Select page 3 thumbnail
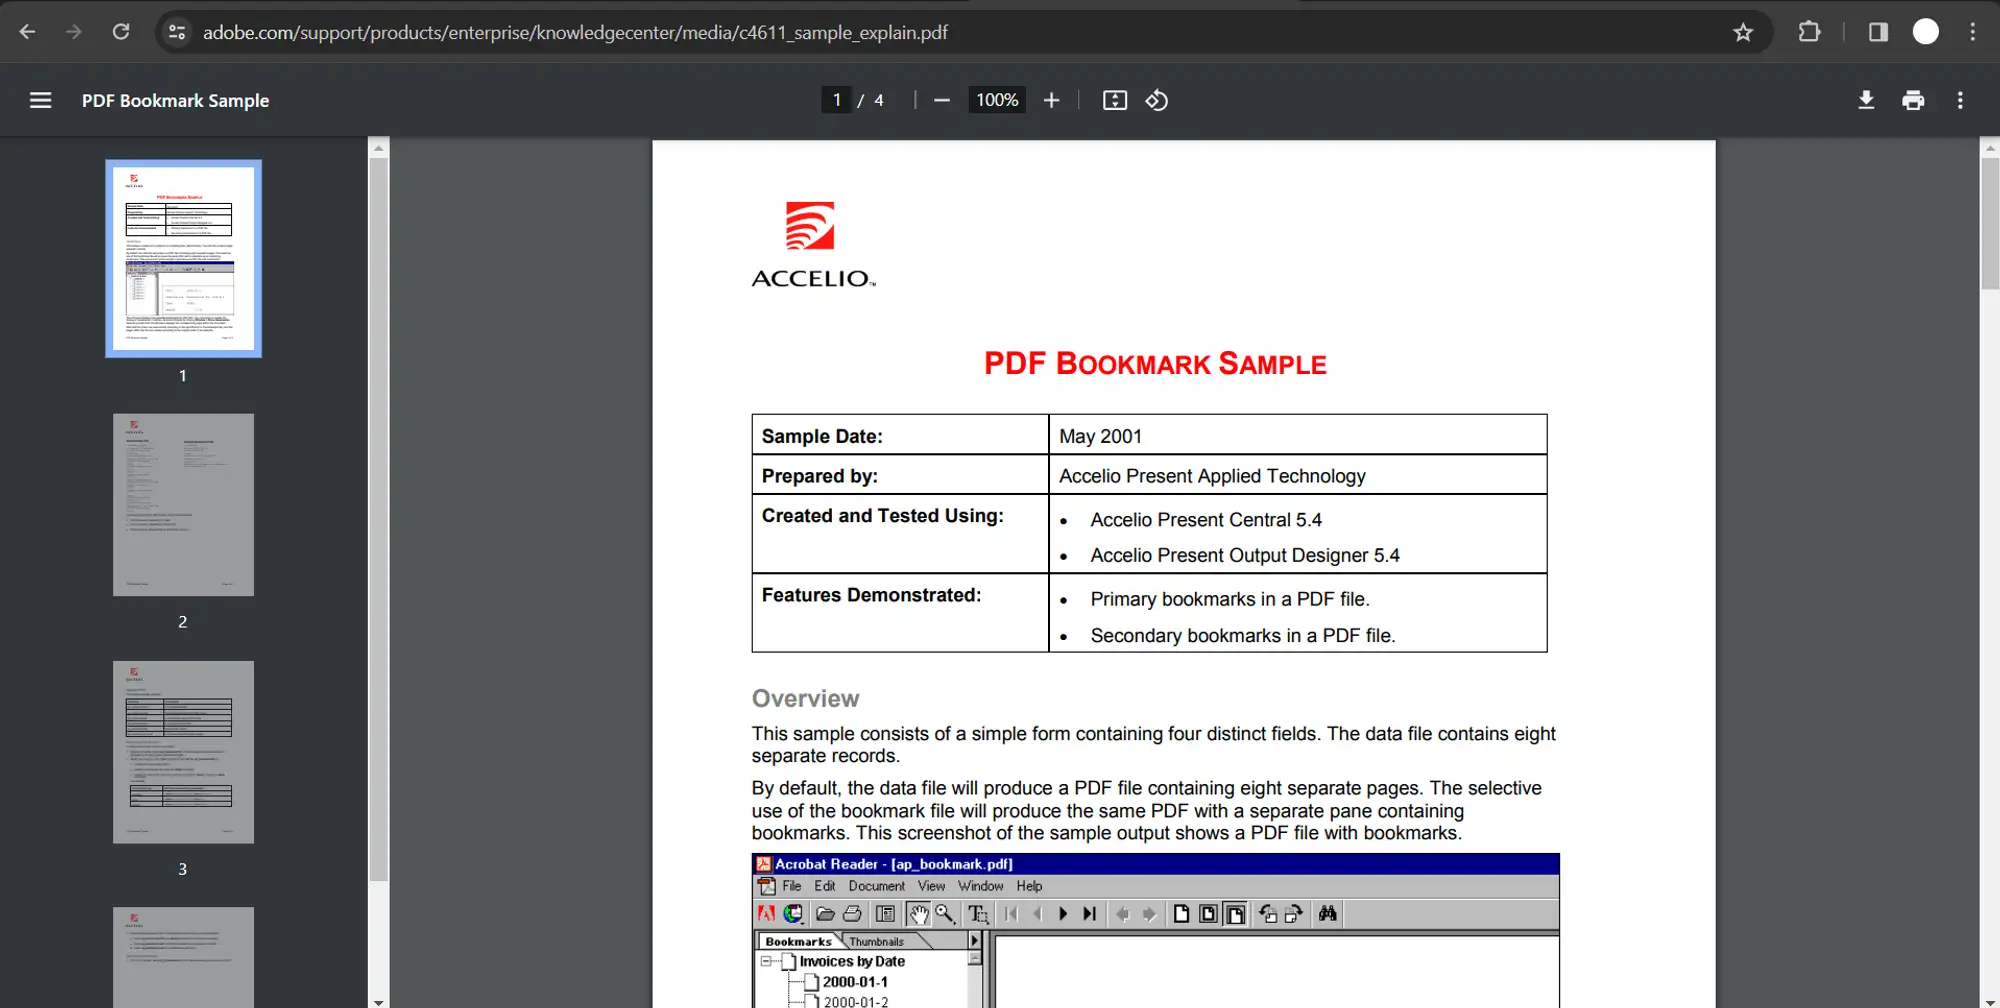The height and width of the screenshot is (1008, 2000). pos(183,752)
